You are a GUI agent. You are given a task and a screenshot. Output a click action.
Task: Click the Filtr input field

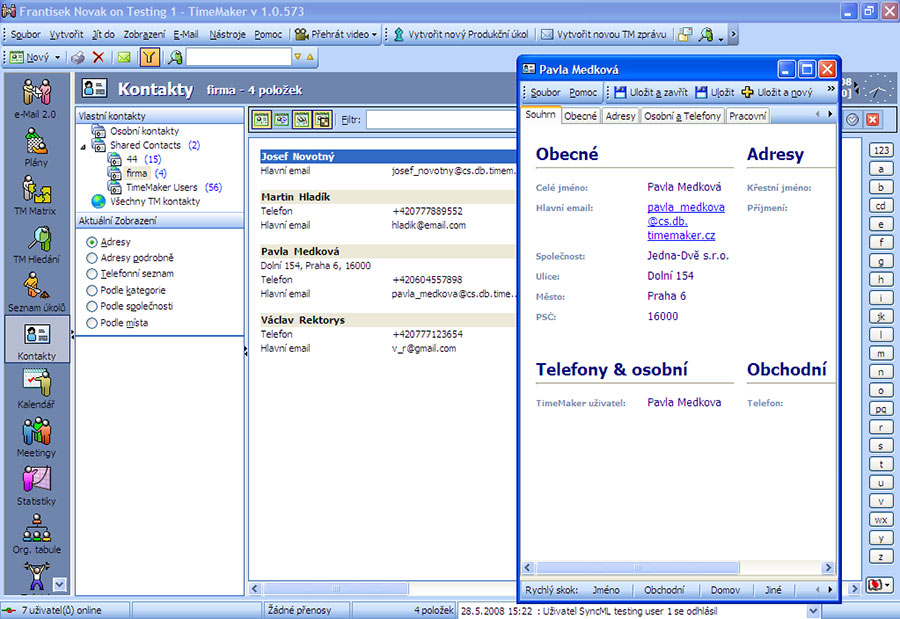coord(440,120)
